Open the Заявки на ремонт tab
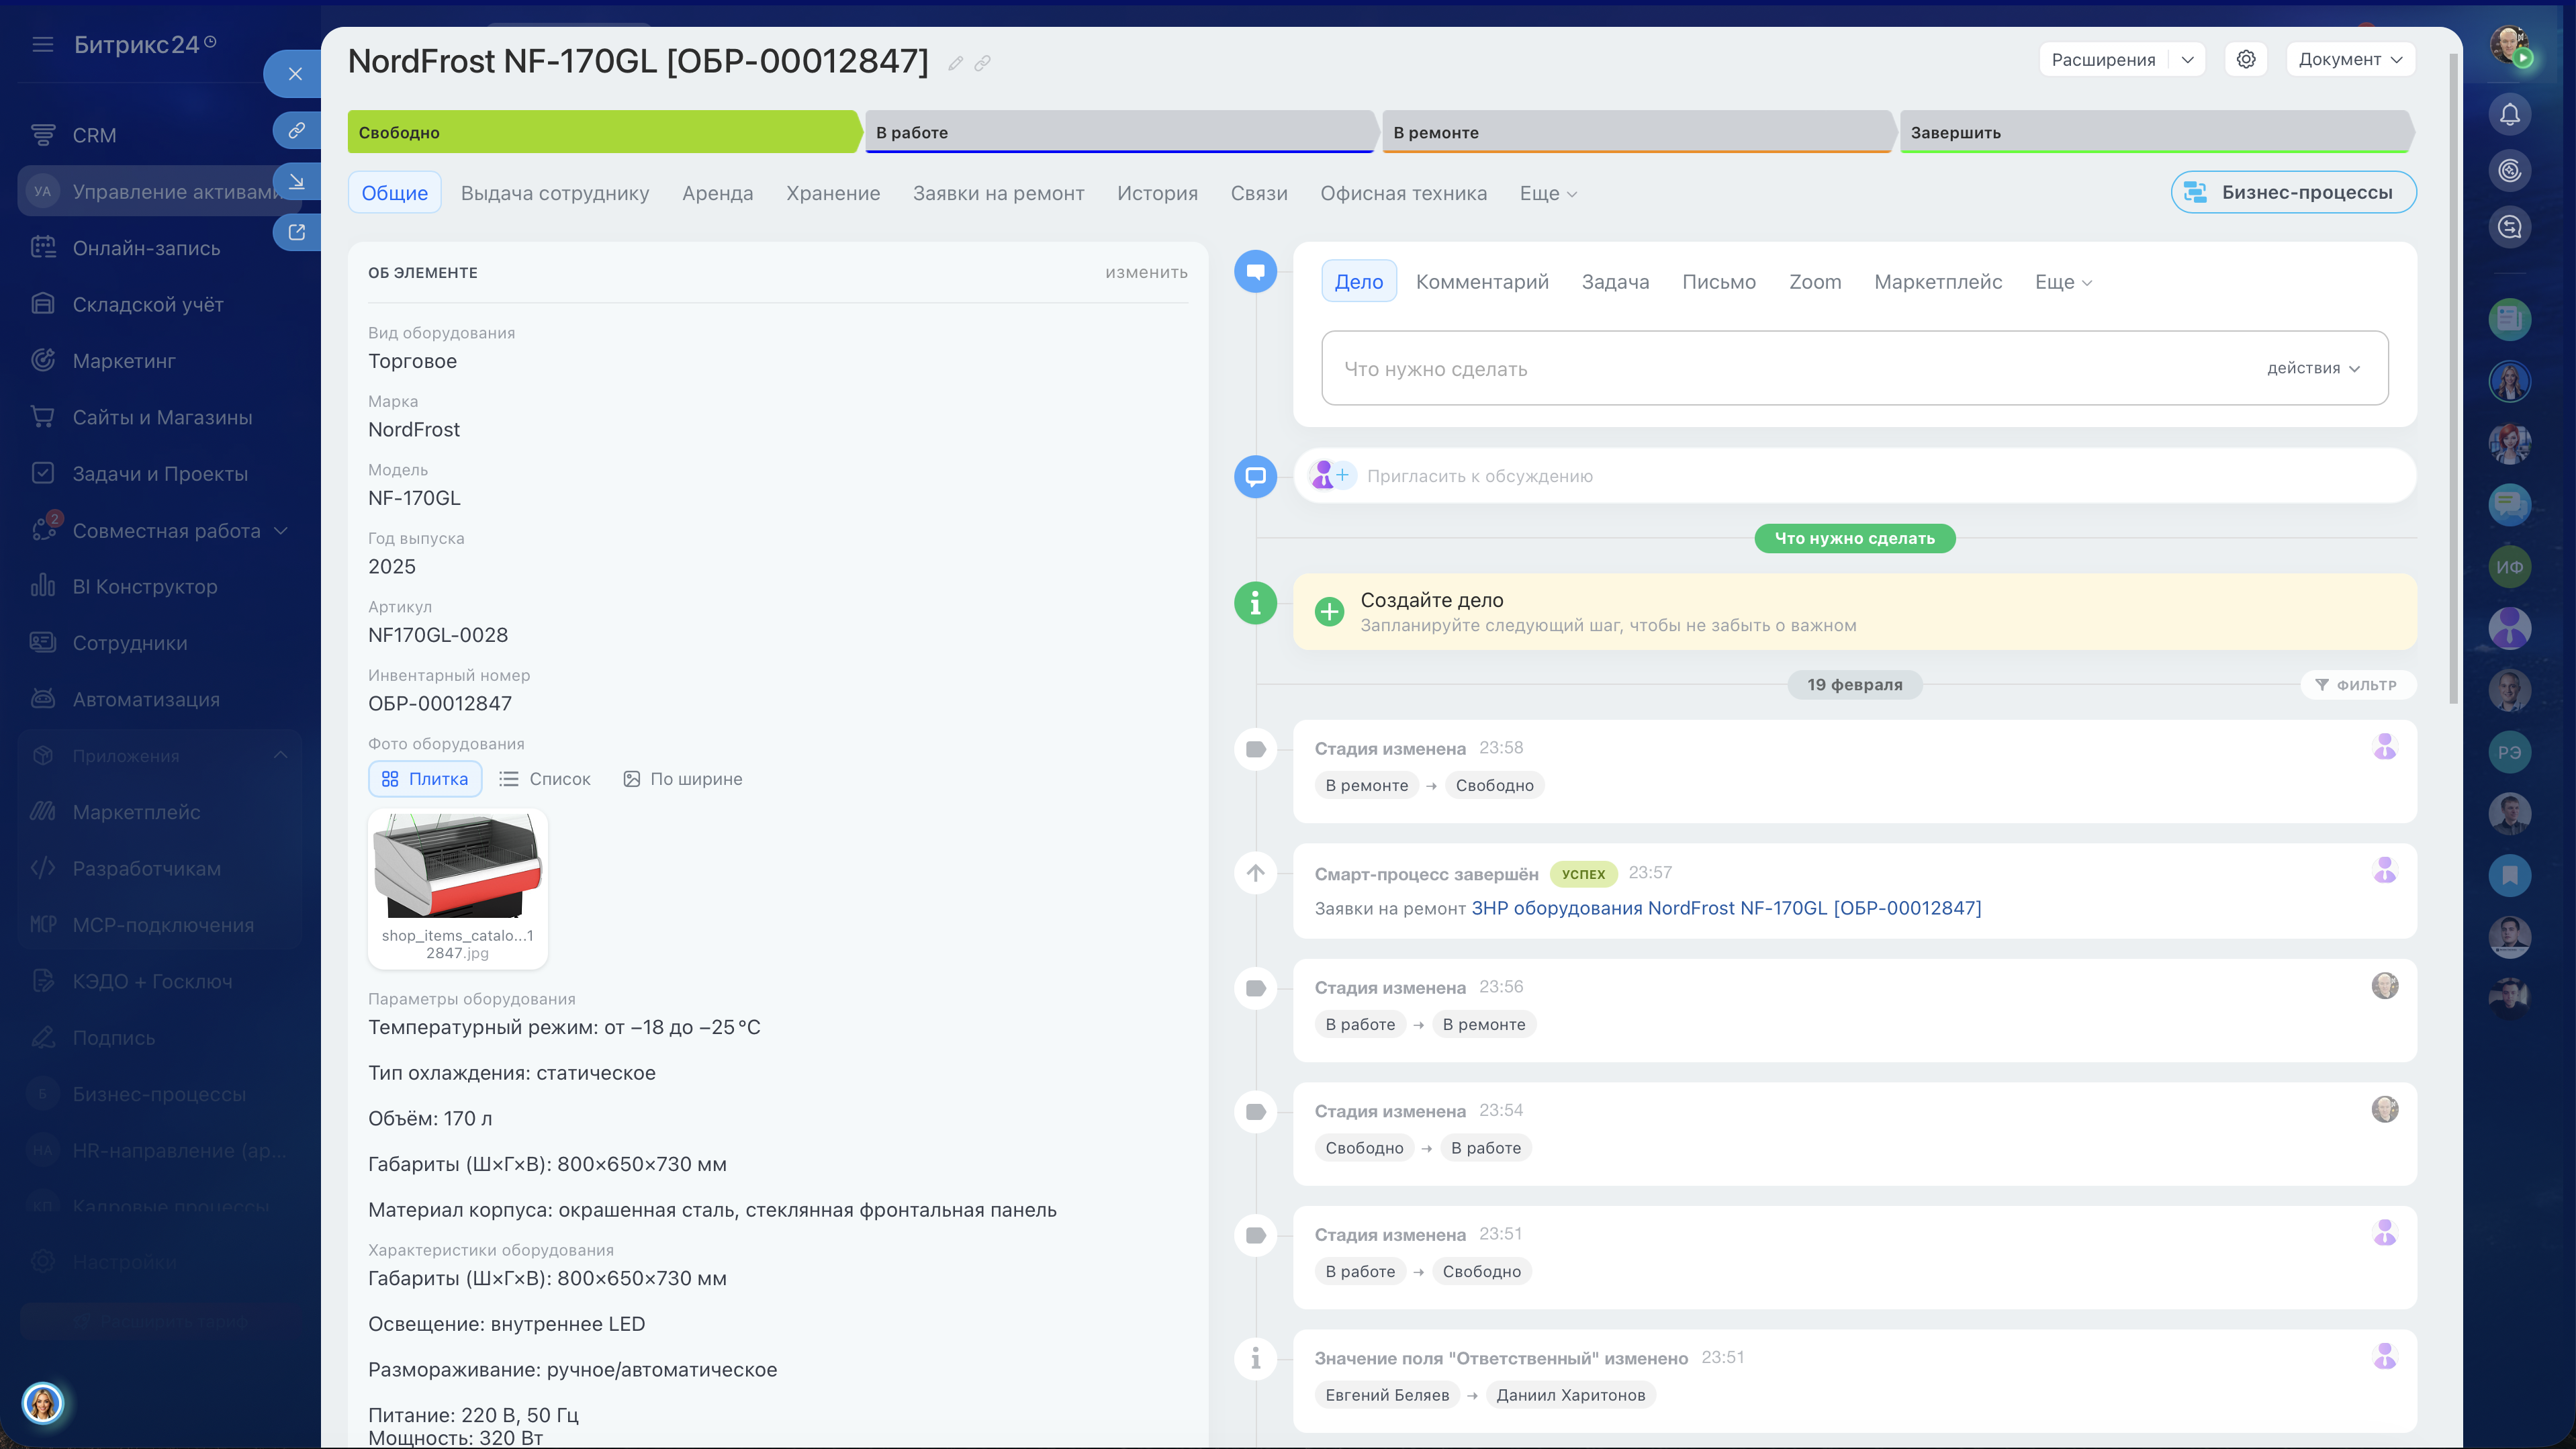Image resolution: width=2576 pixels, height=1449 pixels. pos(998,193)
